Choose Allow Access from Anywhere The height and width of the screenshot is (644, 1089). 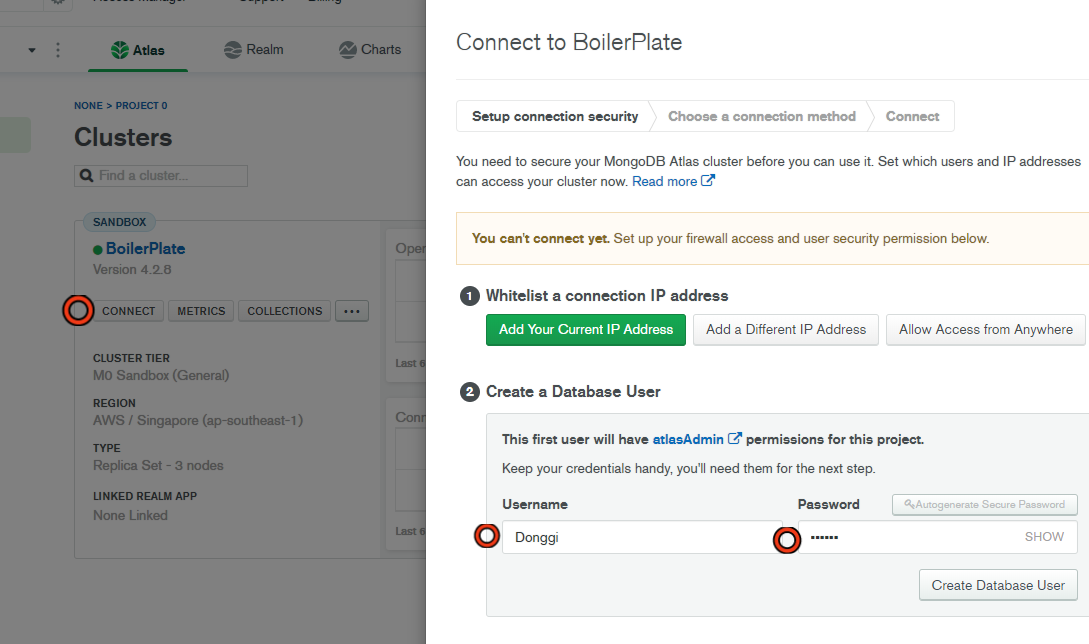(985, 330)
